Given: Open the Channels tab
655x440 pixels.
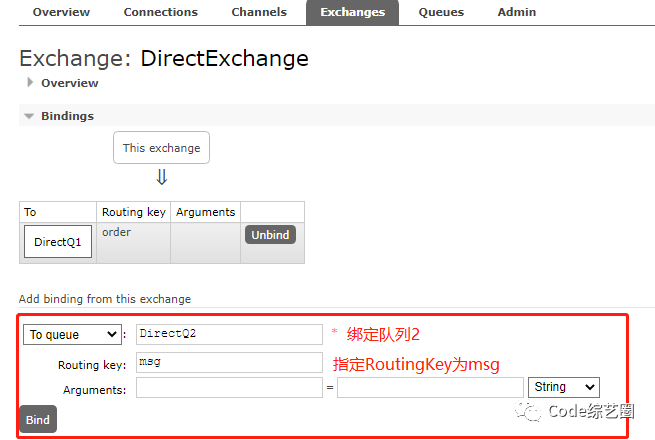Looking at the screenshot, I should coord(259,12).
